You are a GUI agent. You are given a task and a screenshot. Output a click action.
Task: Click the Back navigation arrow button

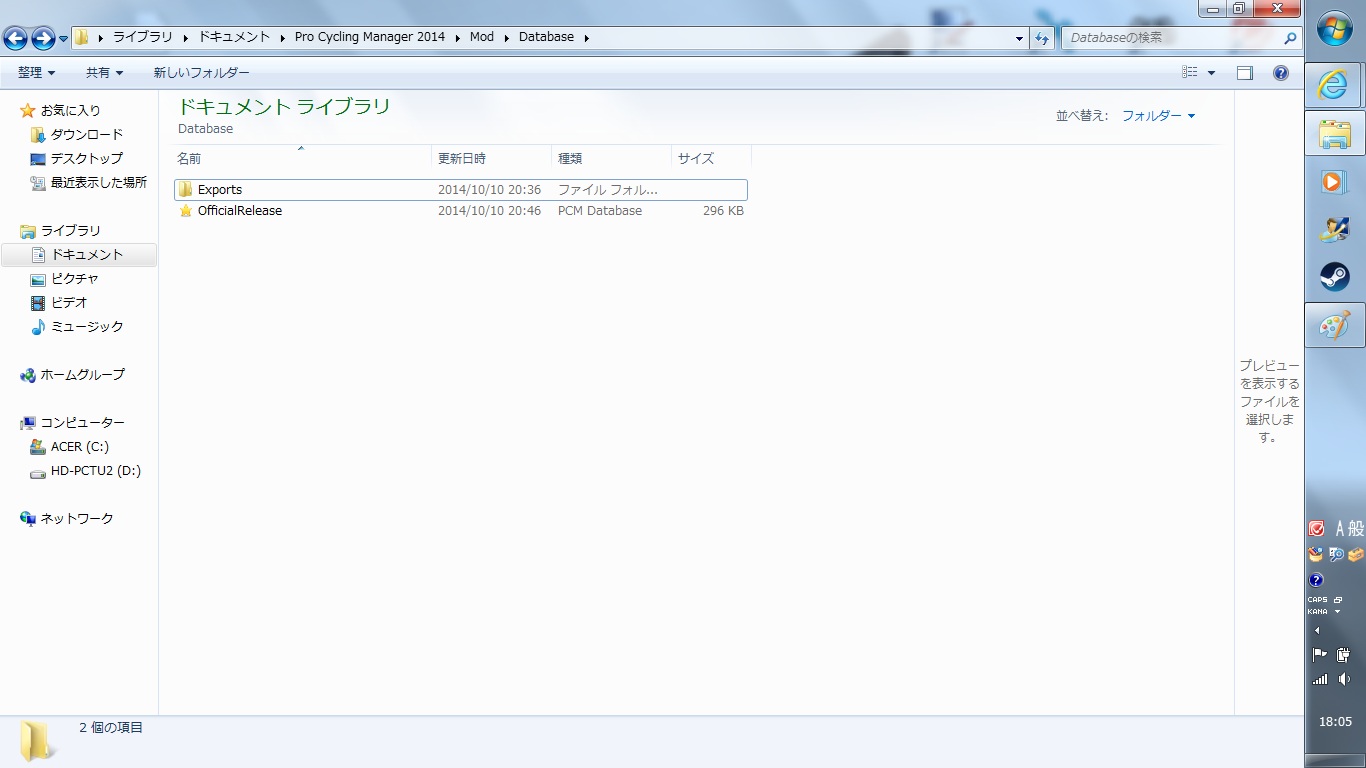tap(15, 39)
